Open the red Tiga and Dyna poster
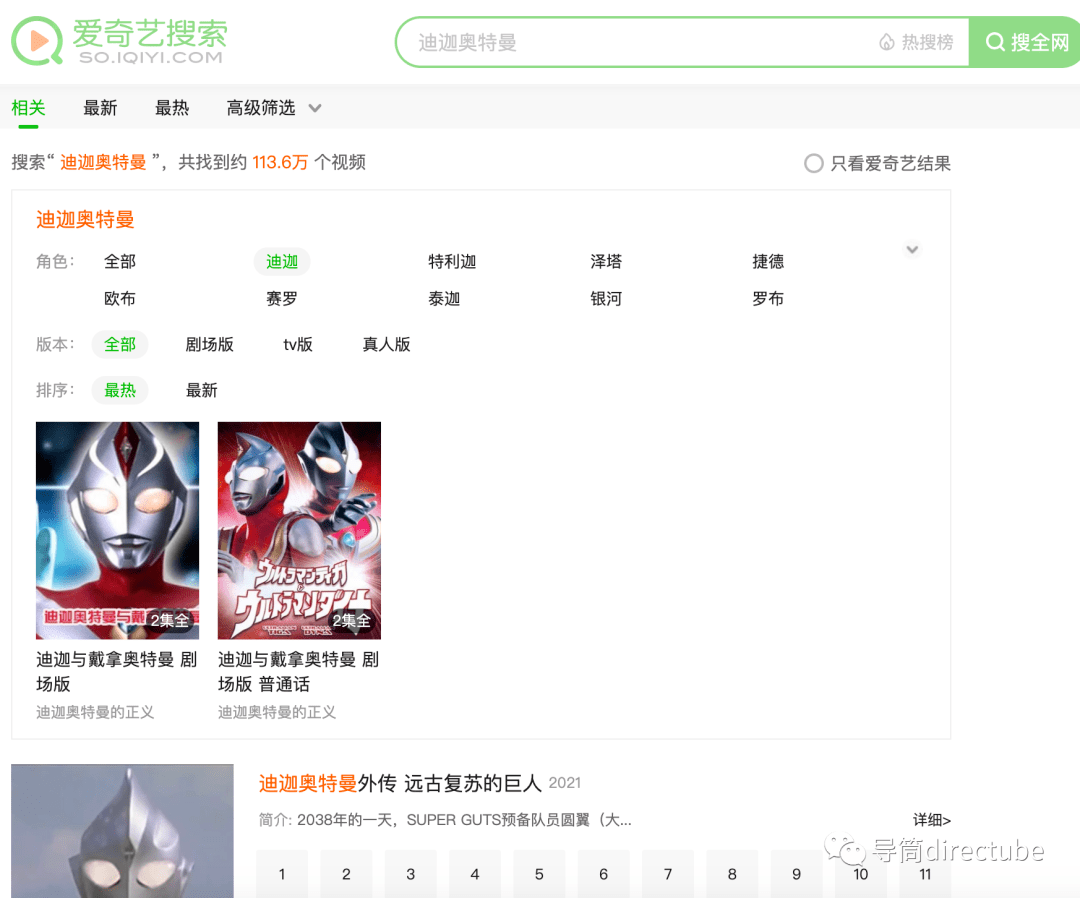 tap(299, 530)
